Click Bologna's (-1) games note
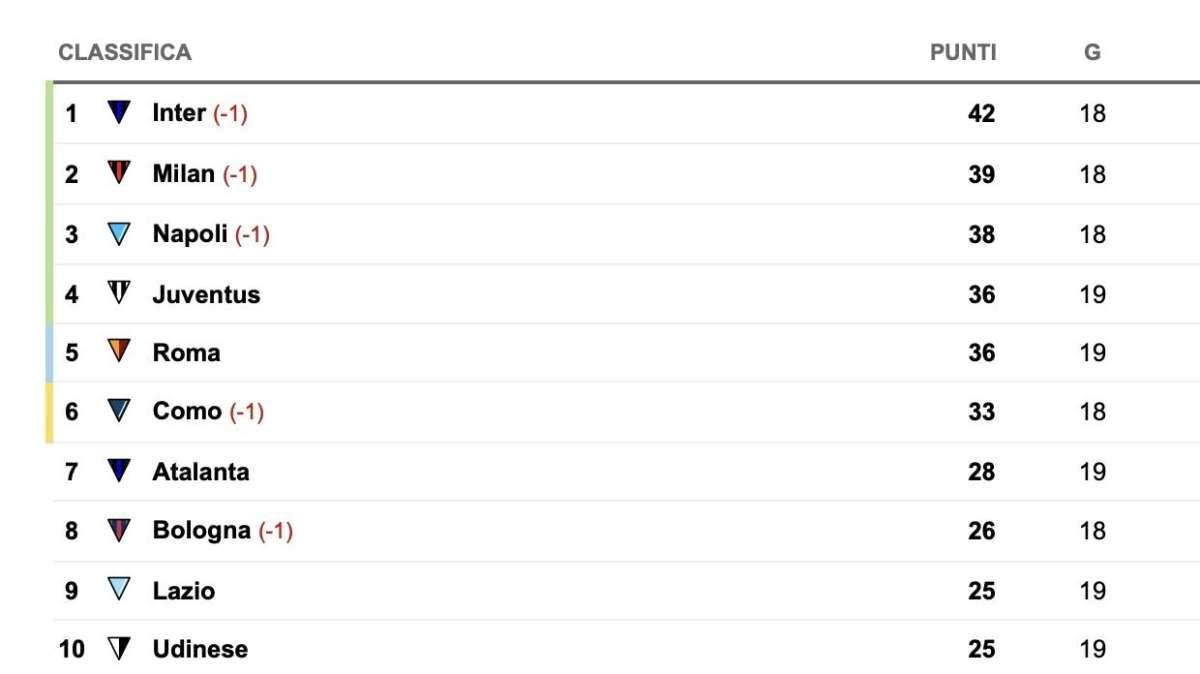 click(276, 531)
